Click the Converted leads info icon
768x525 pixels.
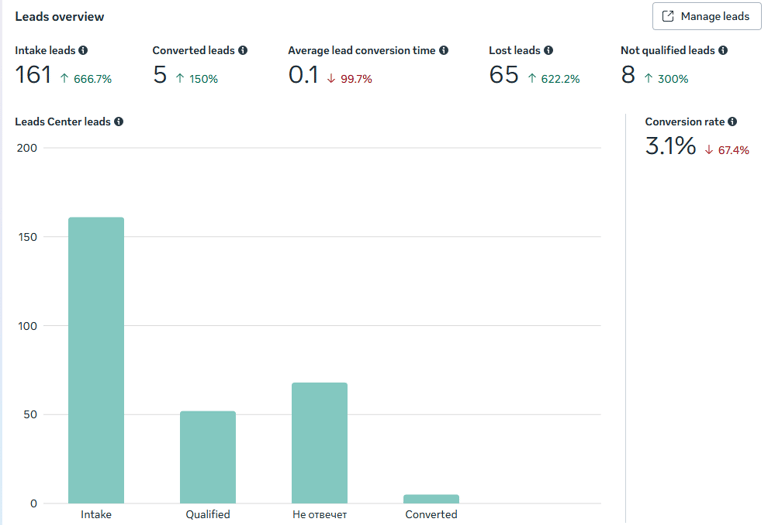coord(243,50)
